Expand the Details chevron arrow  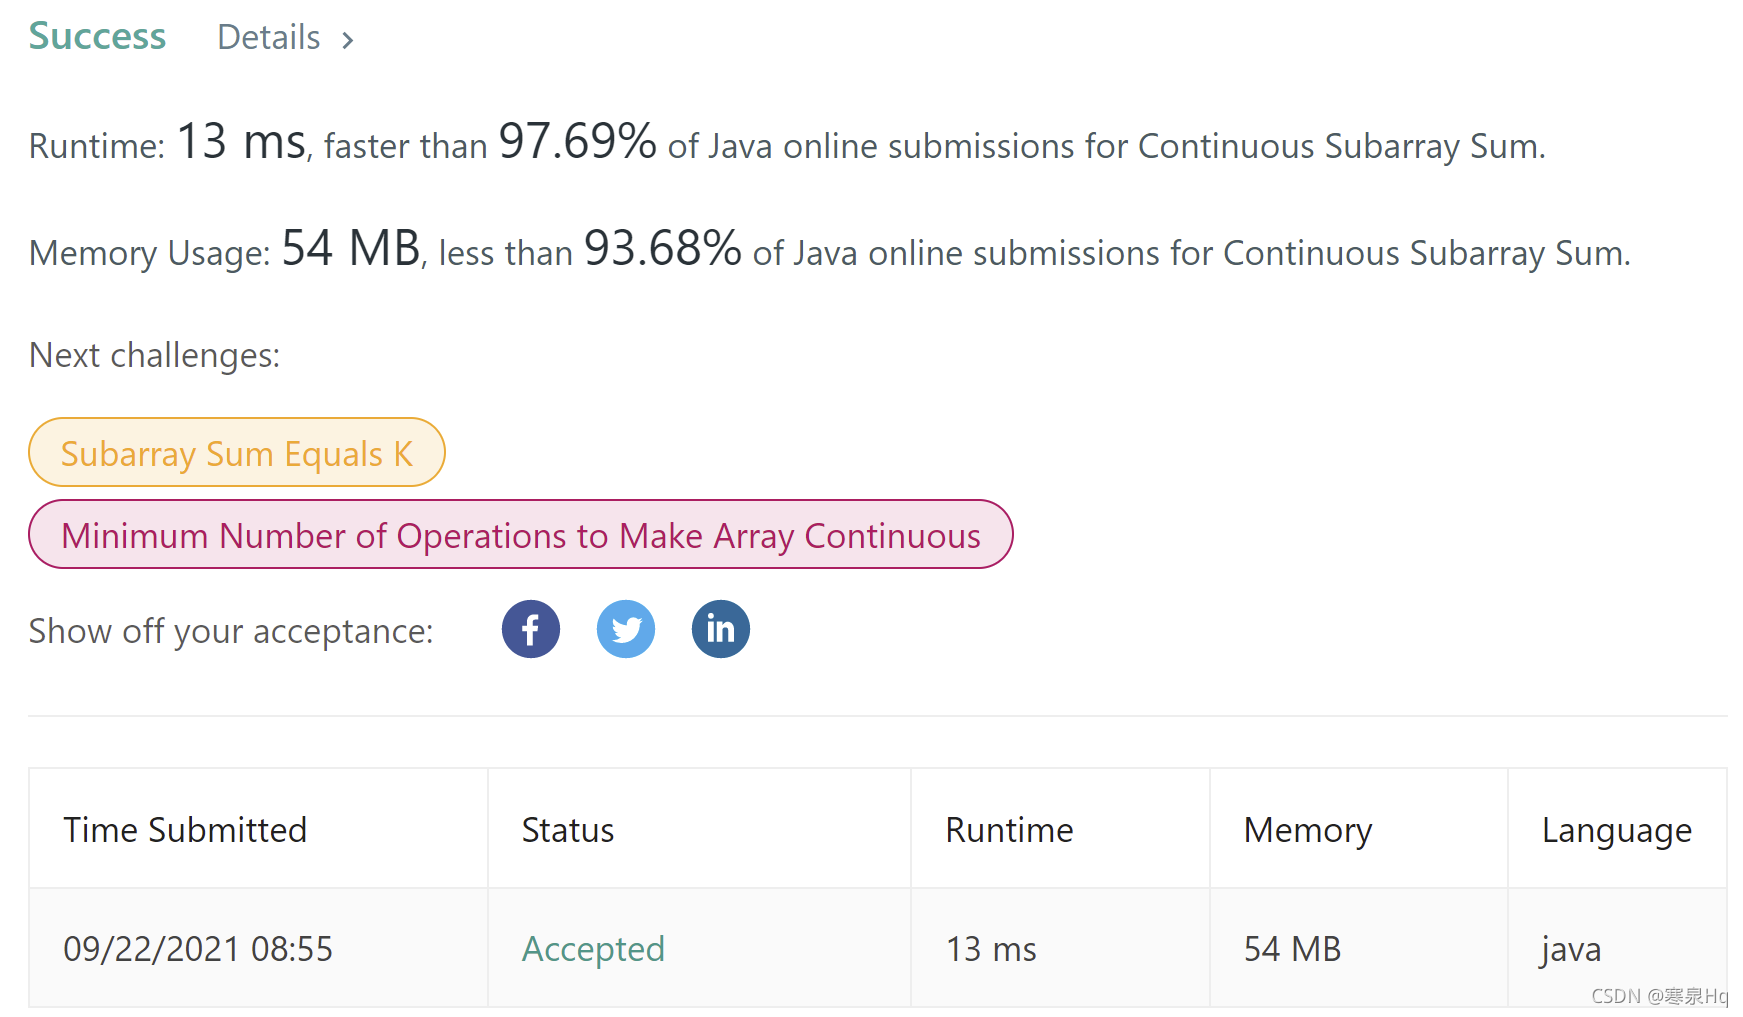[x=348, y=40]
